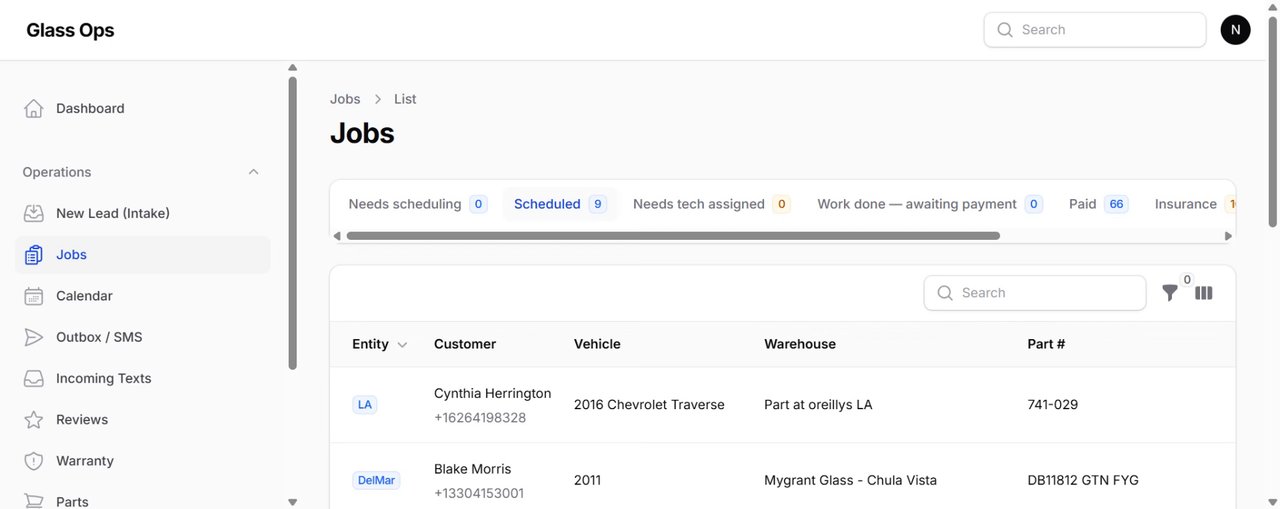Click the LA entity badge
Image resolution: width=1280 pixels, height=509 pixels.
(x=365, y=405)
